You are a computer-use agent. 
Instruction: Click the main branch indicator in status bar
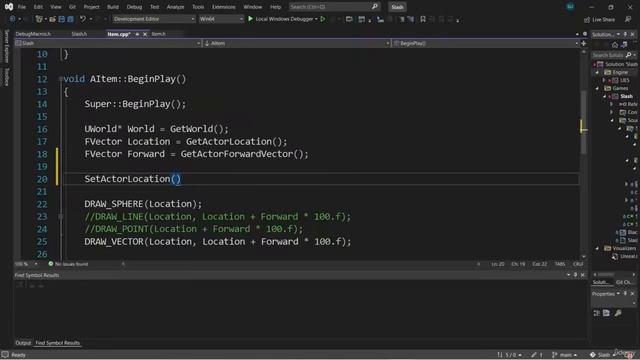(564, 355)
